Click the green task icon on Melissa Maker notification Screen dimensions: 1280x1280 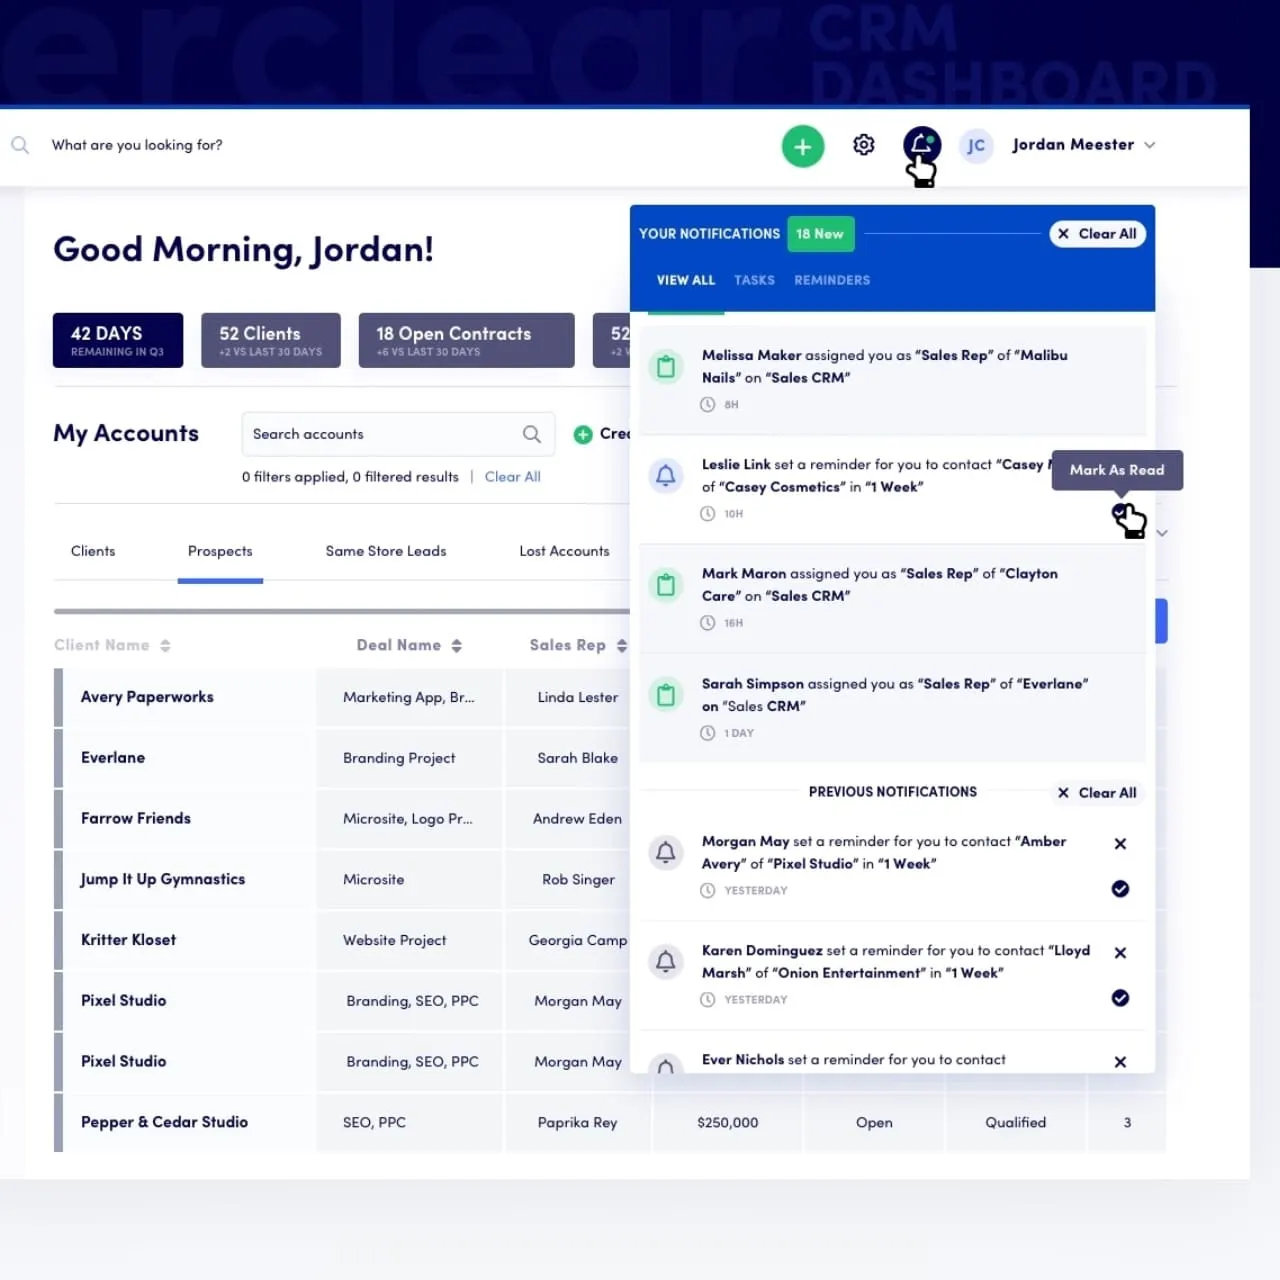pyautogui.click(x=666, y=366)
